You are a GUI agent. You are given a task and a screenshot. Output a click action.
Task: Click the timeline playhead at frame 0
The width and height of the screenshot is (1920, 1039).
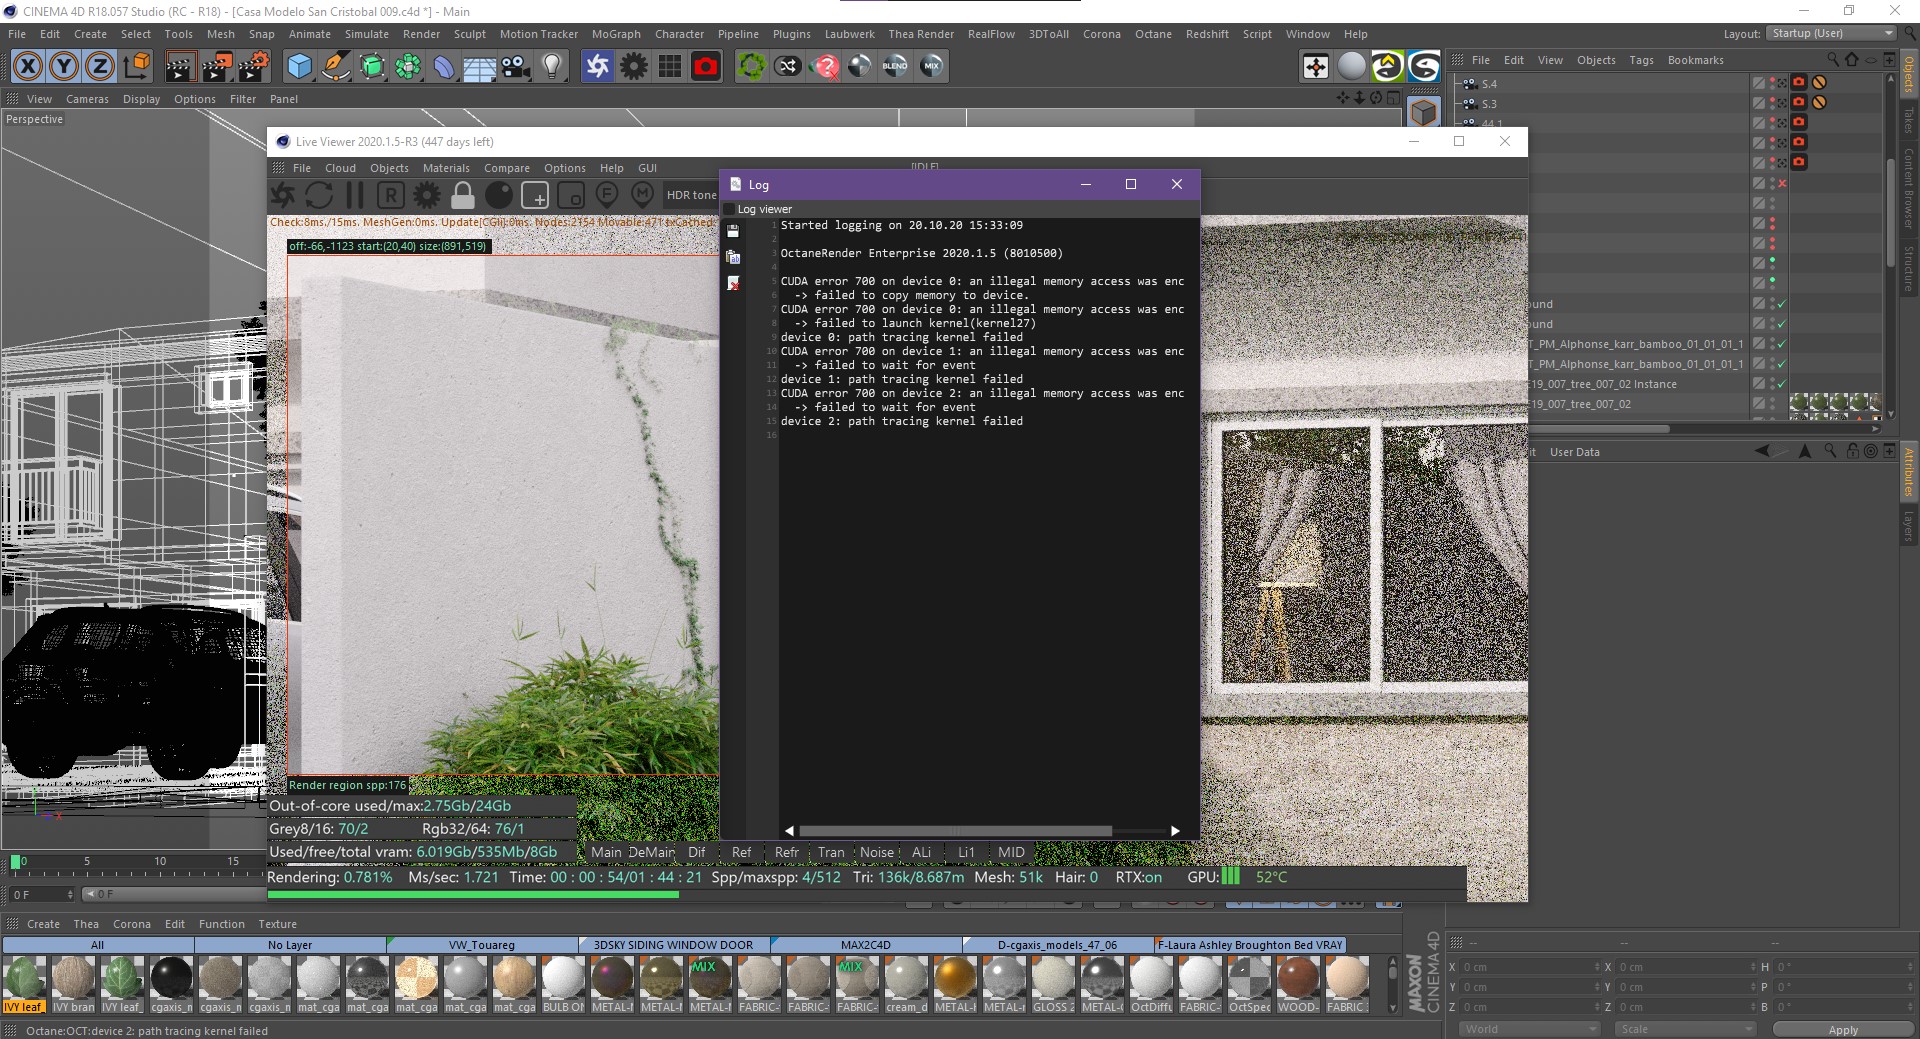[x=16, y=861]
